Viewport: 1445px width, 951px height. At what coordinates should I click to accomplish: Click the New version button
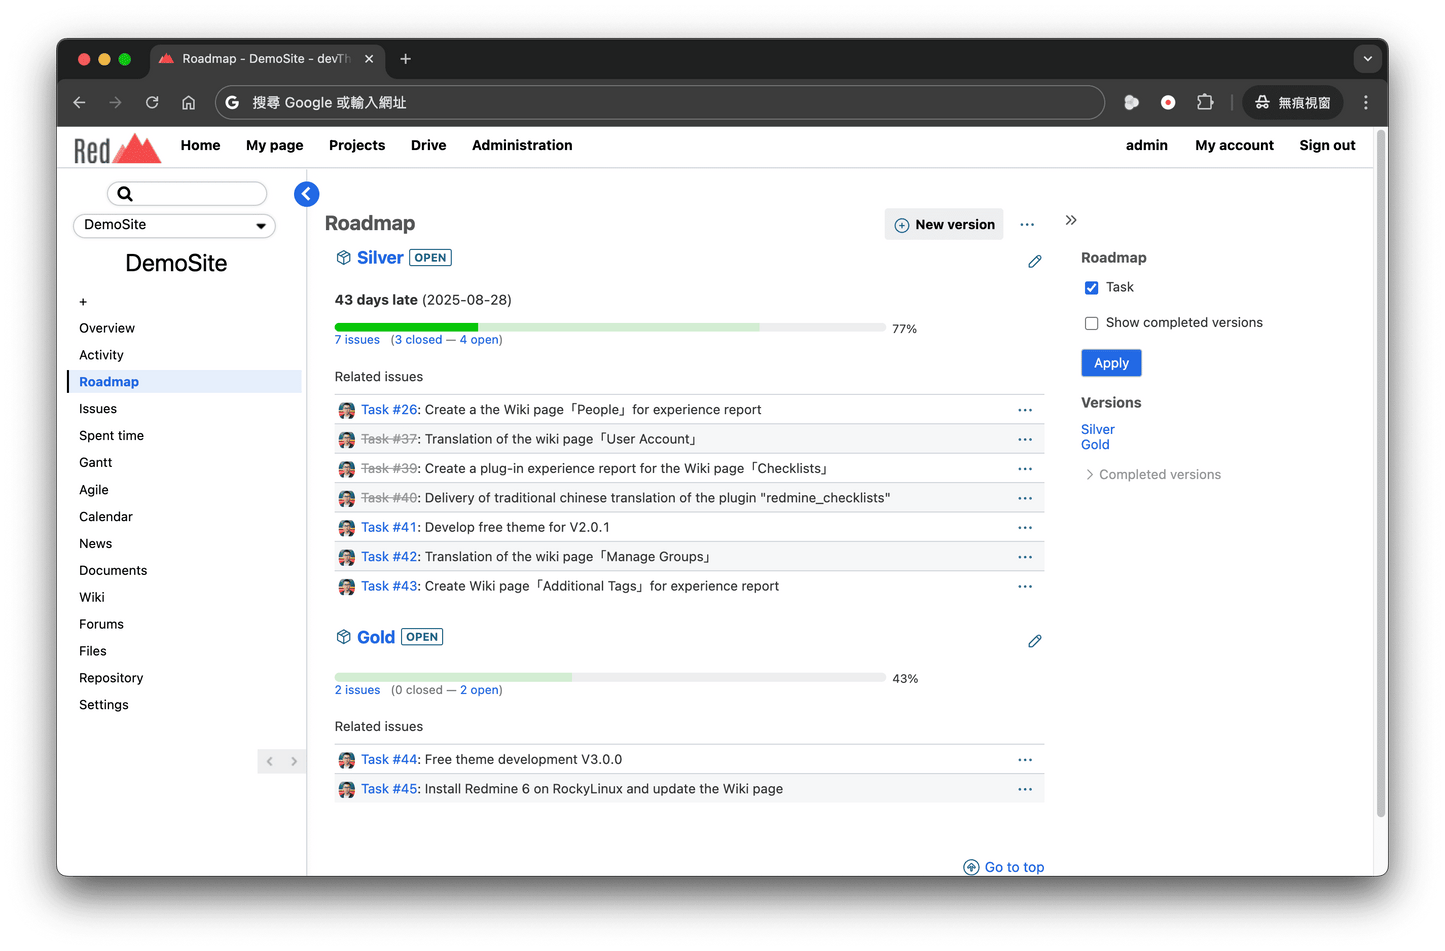coord(943,225)
